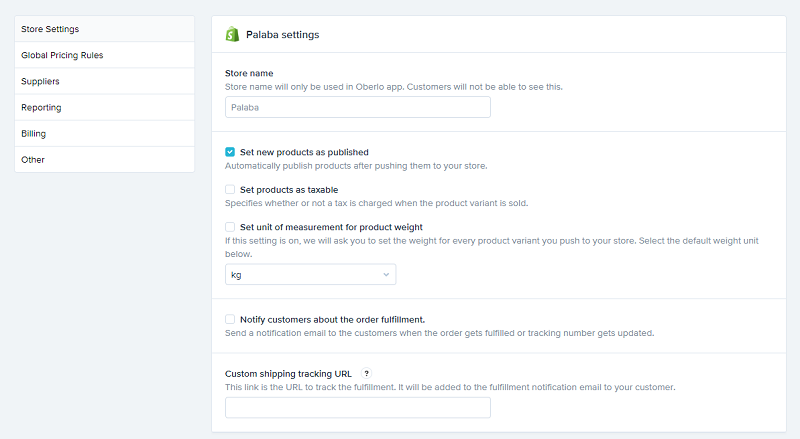Click the Shopify bag icon

coord(232,34)
